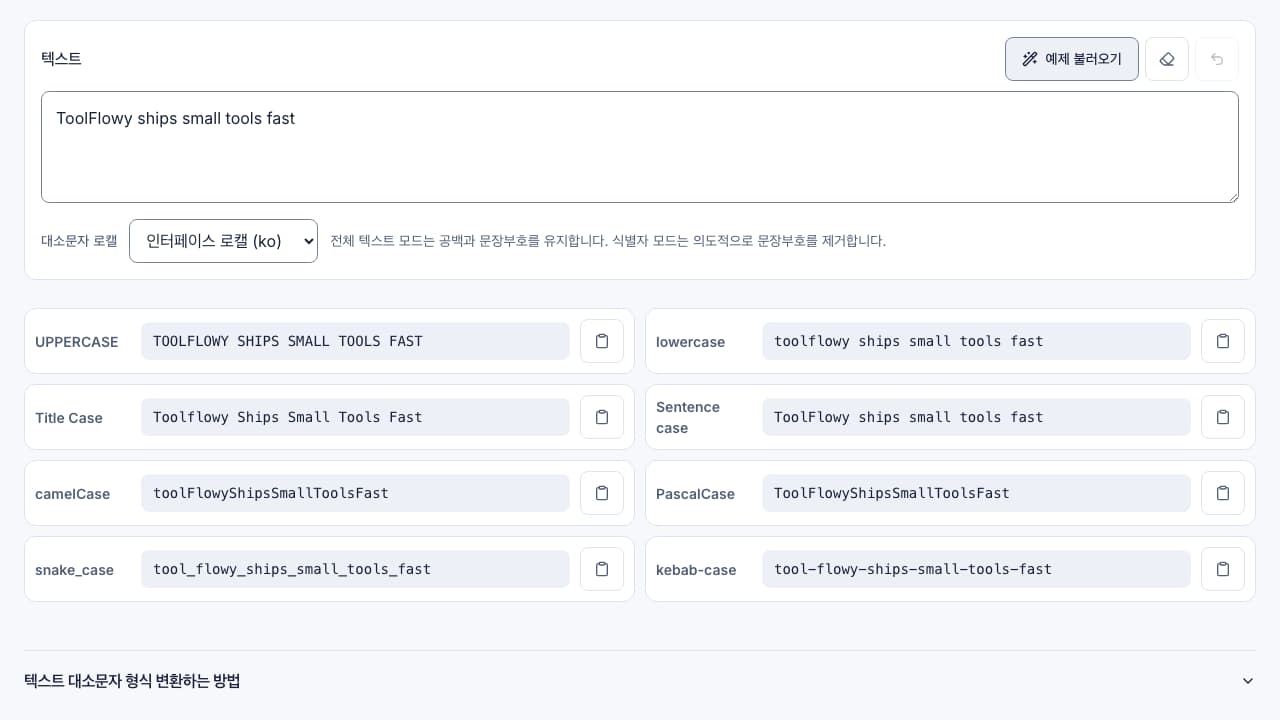The image size is (1280, 720).
Task: Click the 대소문자 로캘 label
Action: pos(79,241)
